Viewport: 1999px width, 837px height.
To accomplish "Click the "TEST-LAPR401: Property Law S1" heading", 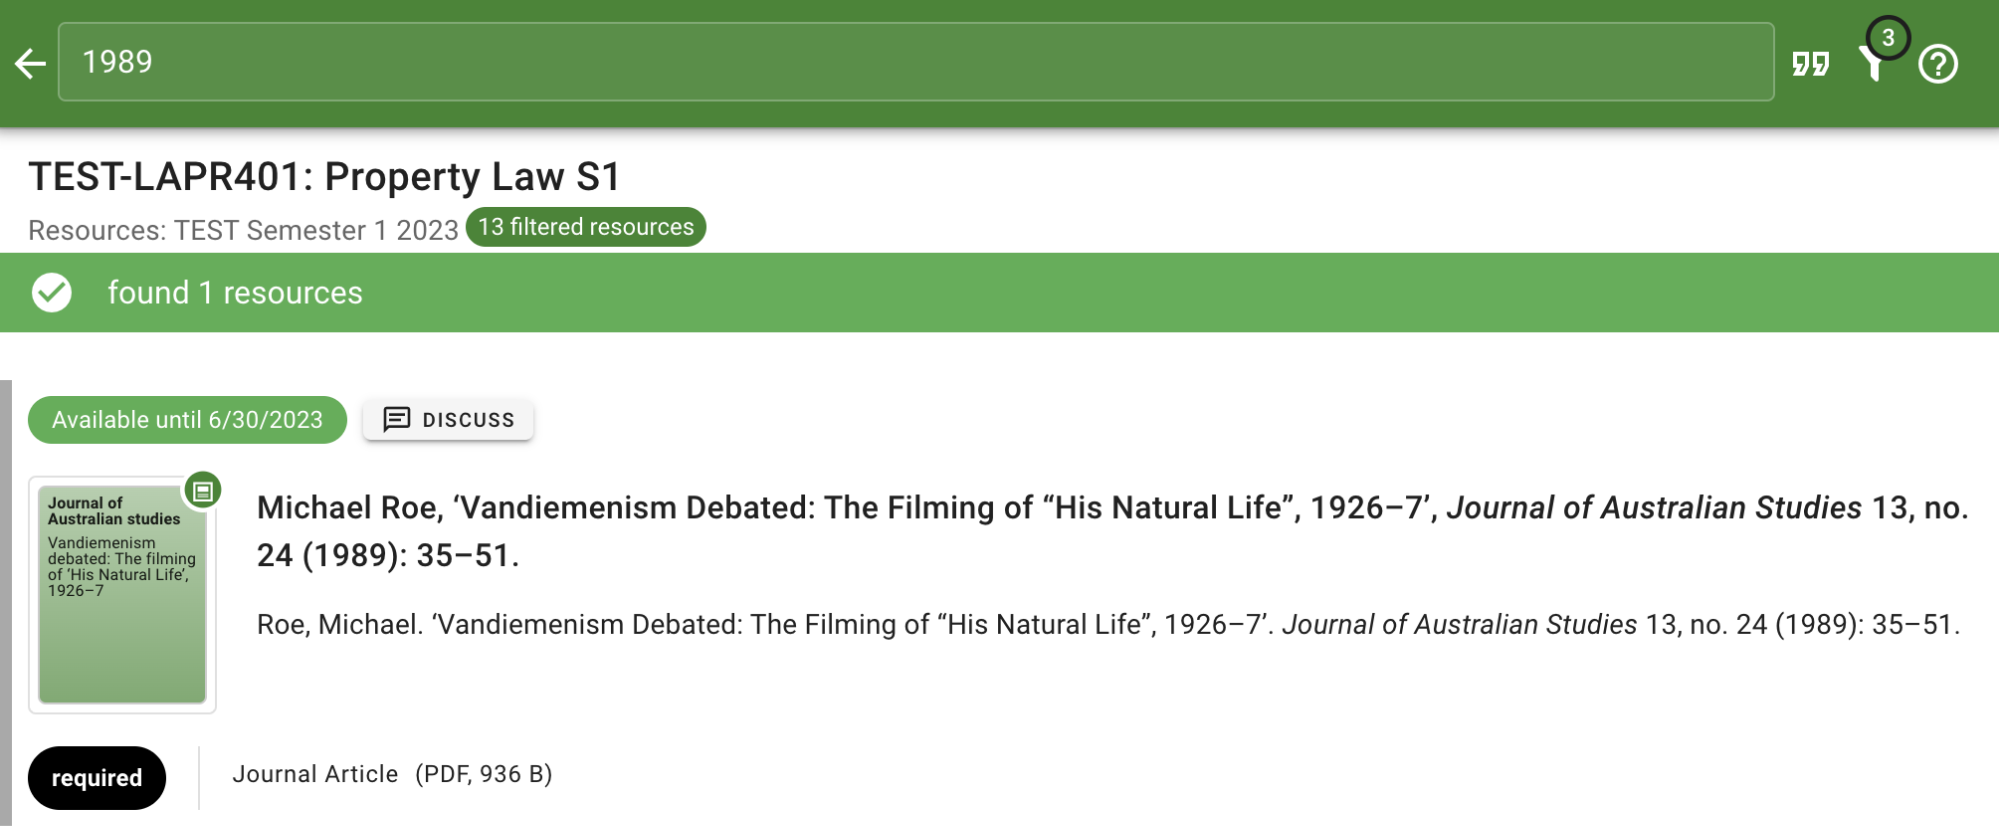I will pyautogui.click(x=325, y=177).
